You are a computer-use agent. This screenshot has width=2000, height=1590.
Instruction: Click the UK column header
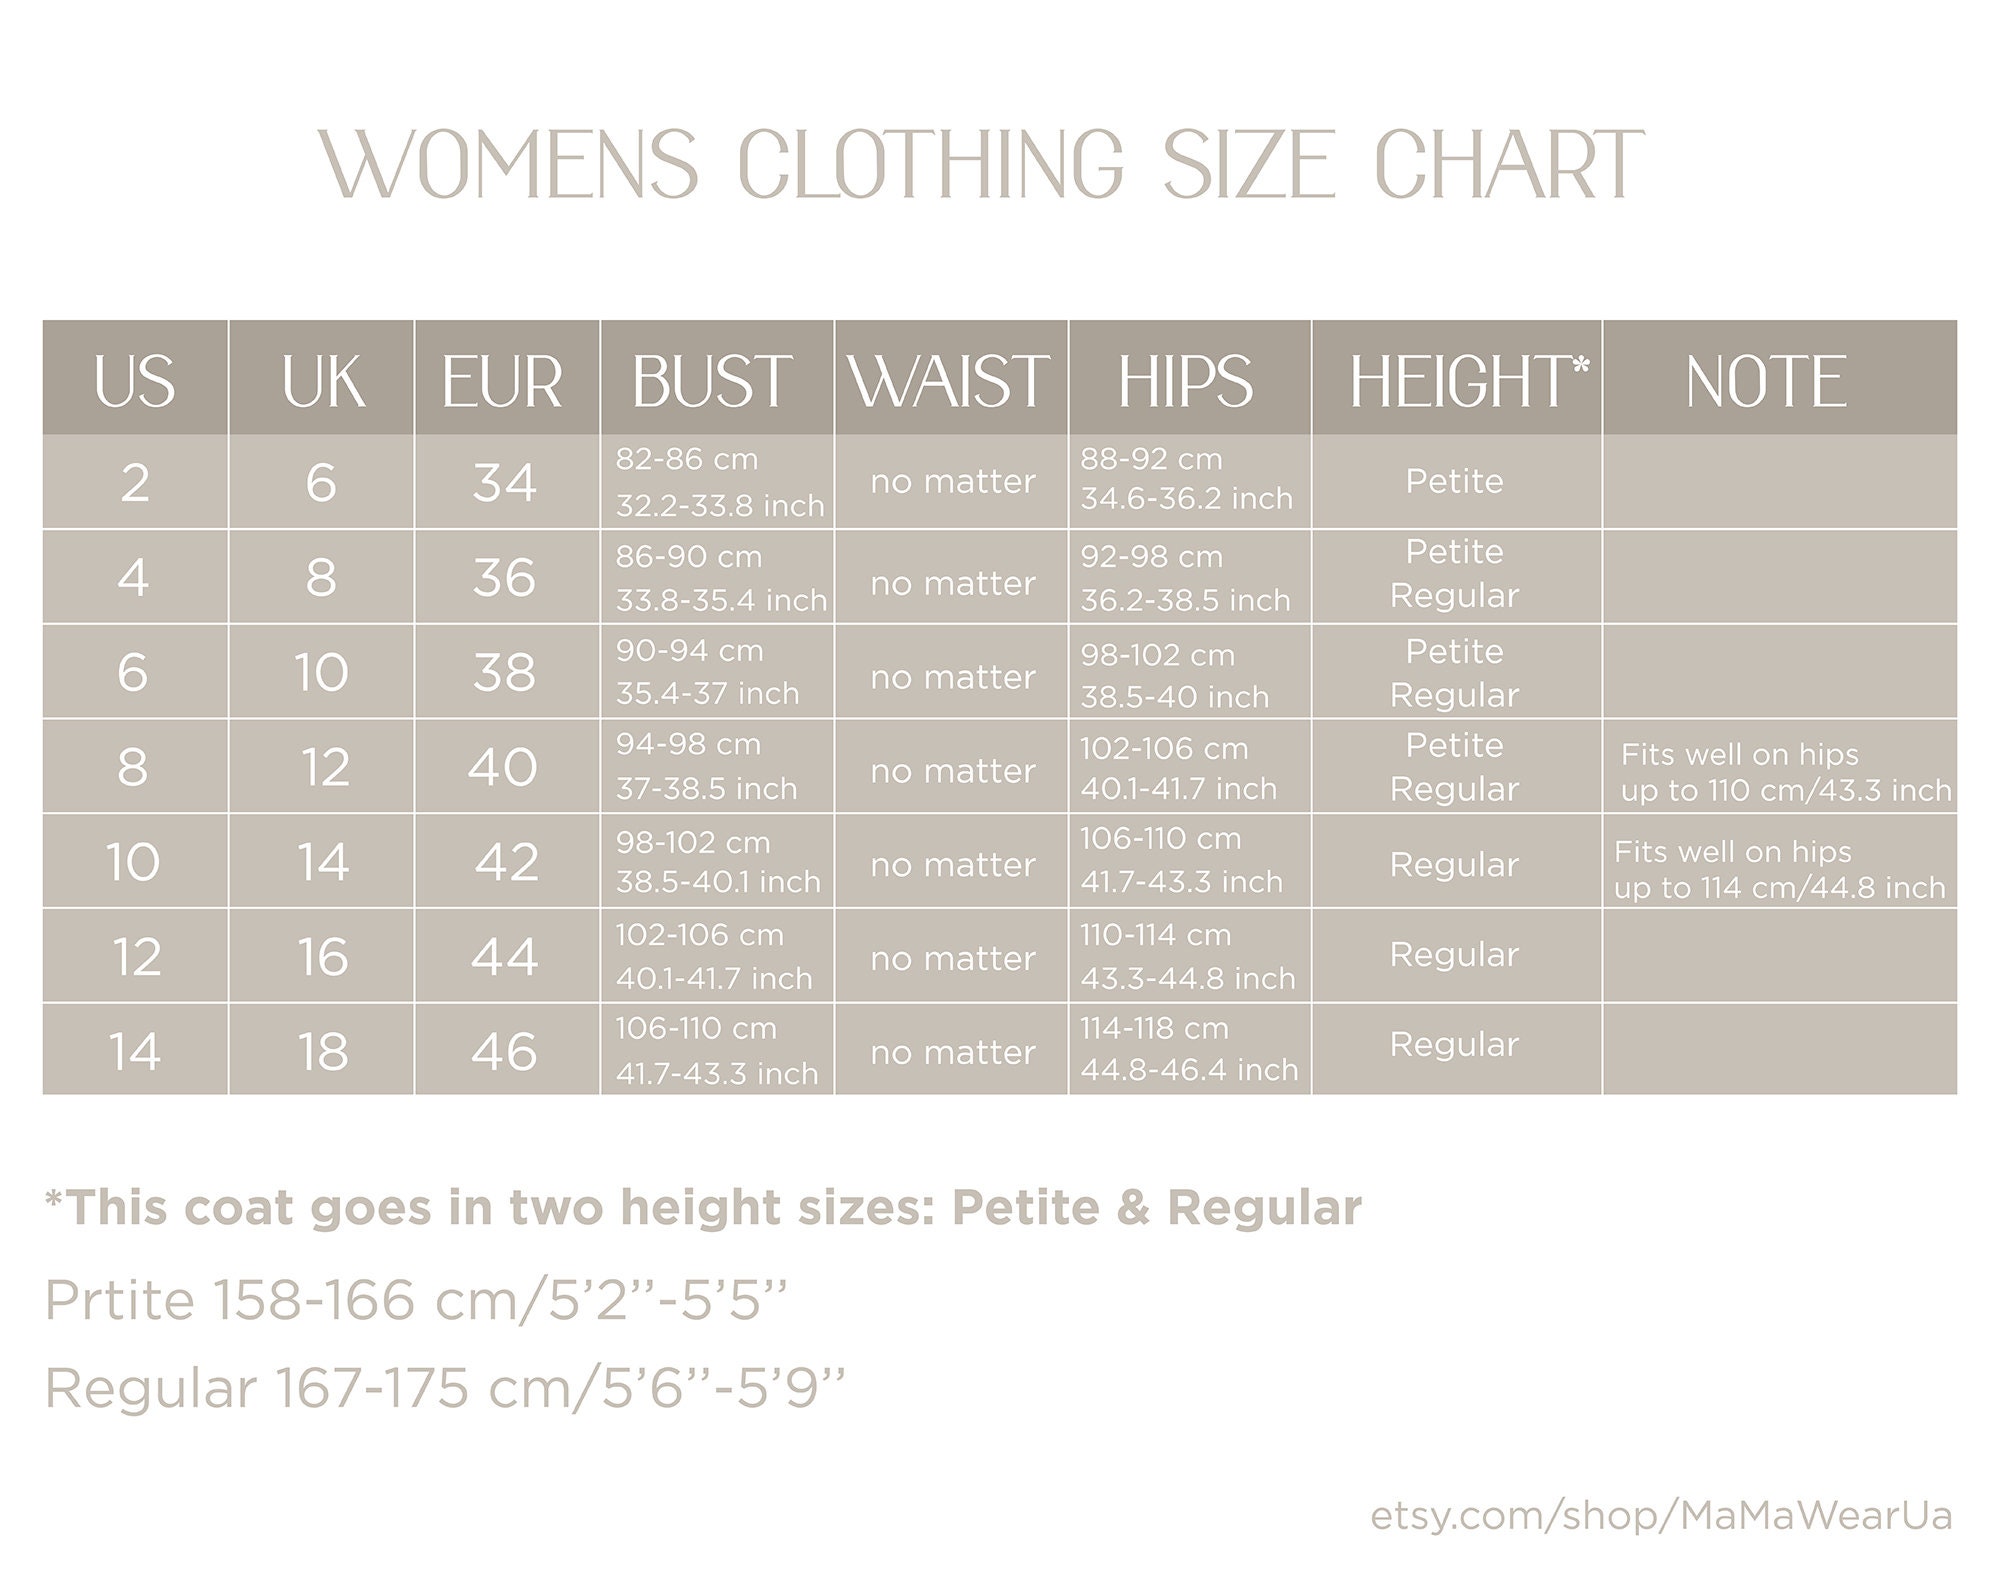[322, 378]
